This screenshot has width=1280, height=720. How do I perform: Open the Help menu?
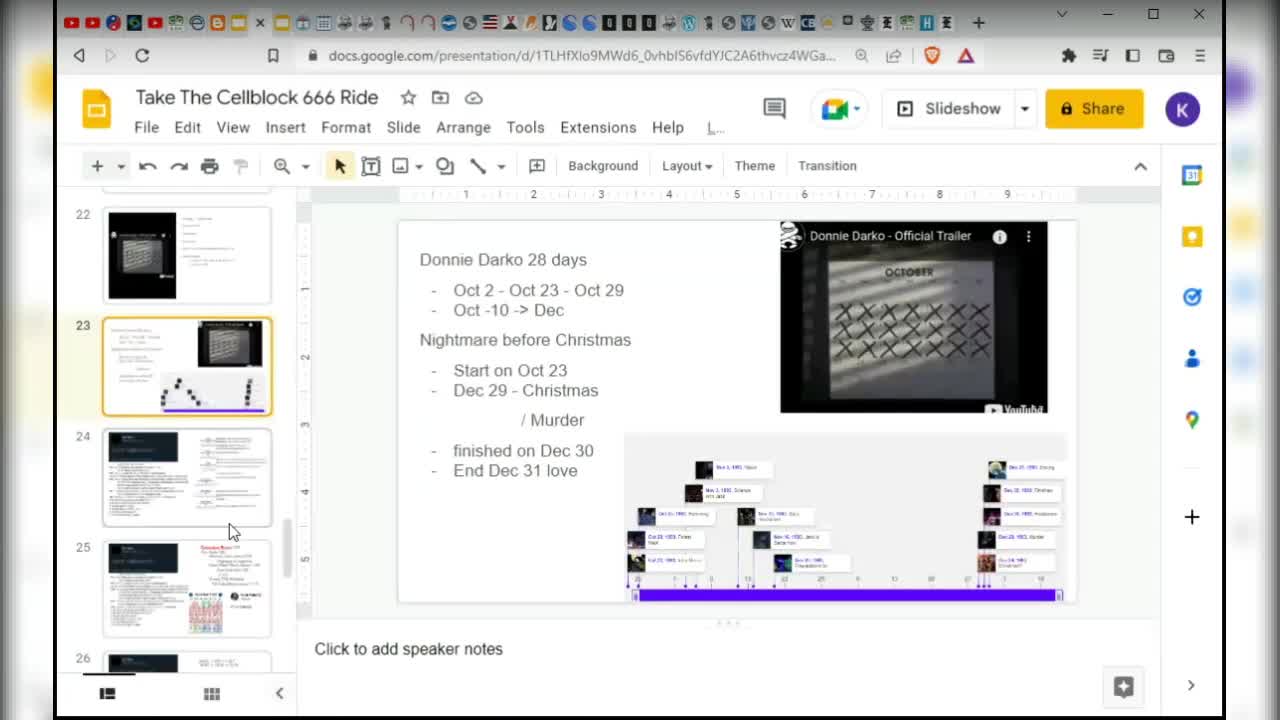tap(668, 128)
